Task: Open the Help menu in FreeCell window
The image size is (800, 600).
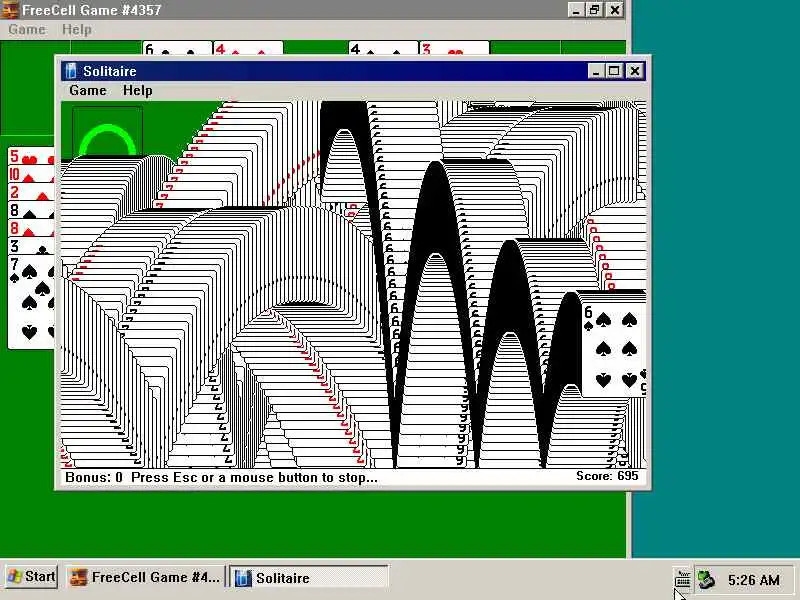Action: [77, 29]
